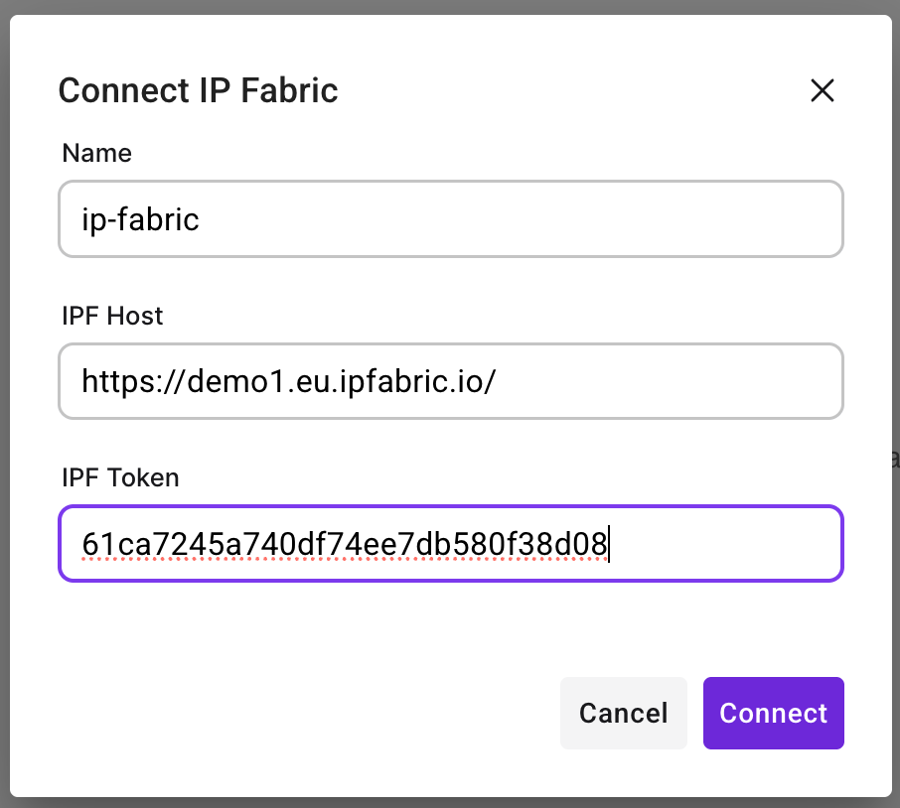Focus the IPF Token input field
This screenshot has height=808, width=900.
point(450,544)
